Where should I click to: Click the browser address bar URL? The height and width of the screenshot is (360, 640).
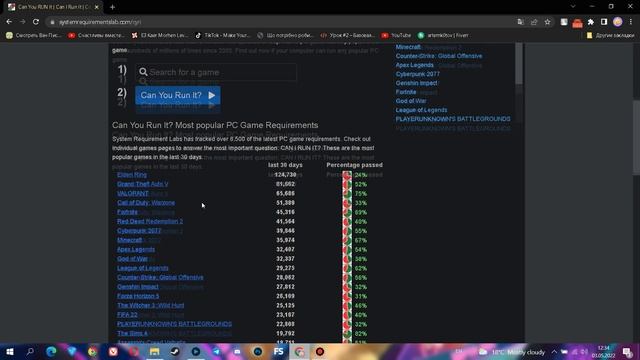100,22
